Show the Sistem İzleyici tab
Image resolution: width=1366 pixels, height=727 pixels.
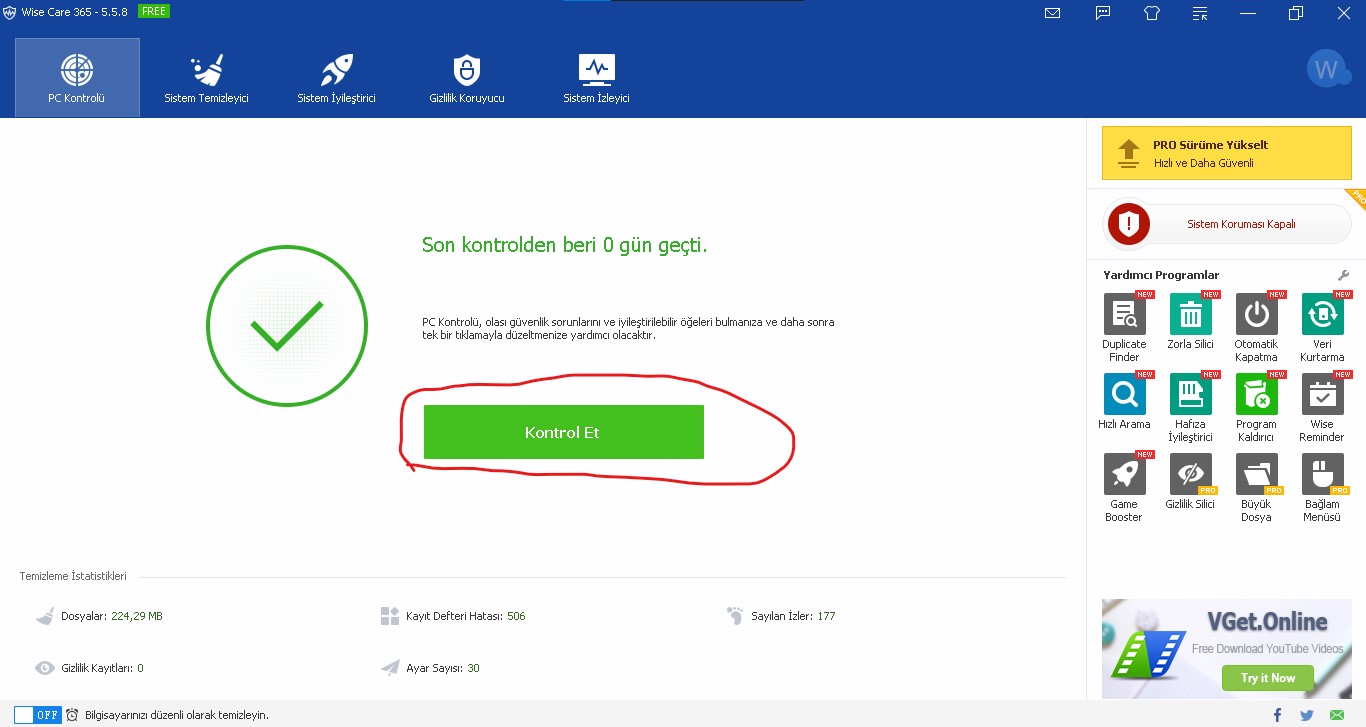pos(597,78)
